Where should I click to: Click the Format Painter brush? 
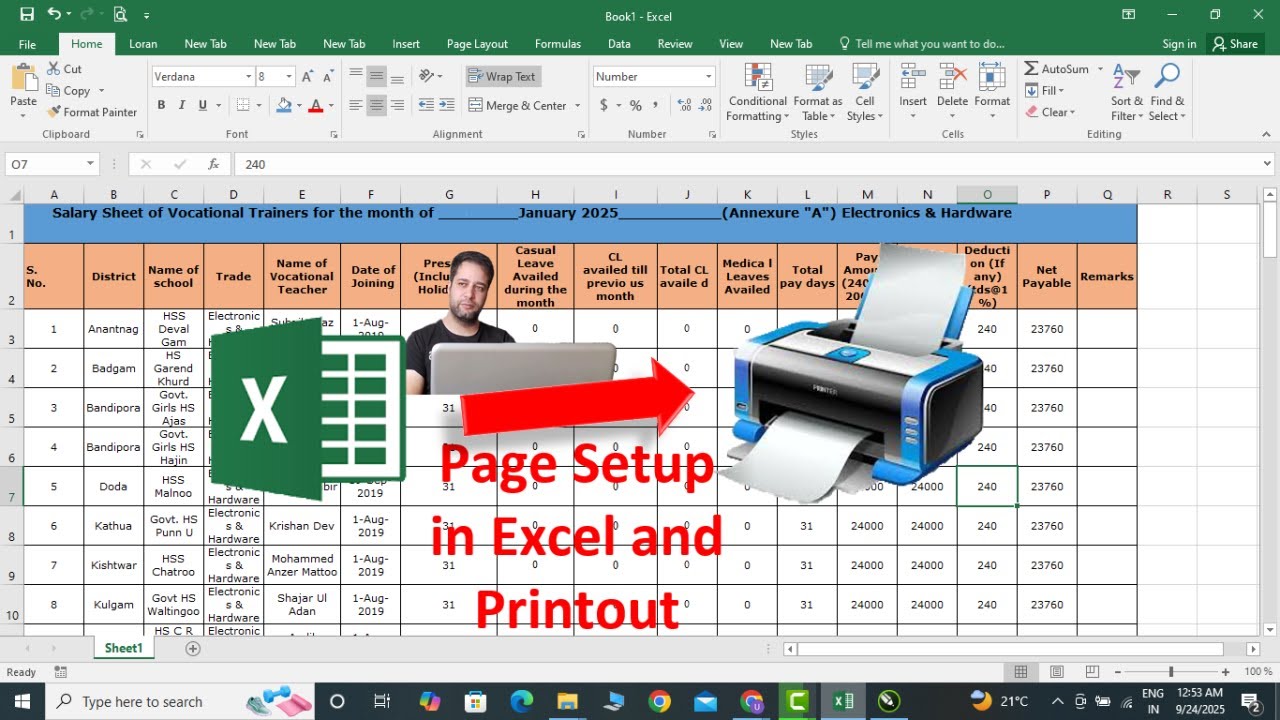pyautogui.click(x=54, y=112)
